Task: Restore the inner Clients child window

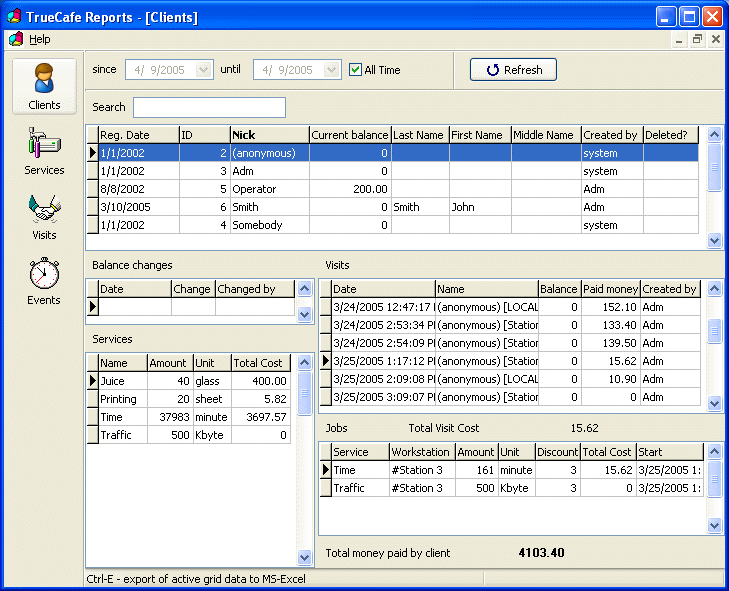Action: [x=697, y=40]
